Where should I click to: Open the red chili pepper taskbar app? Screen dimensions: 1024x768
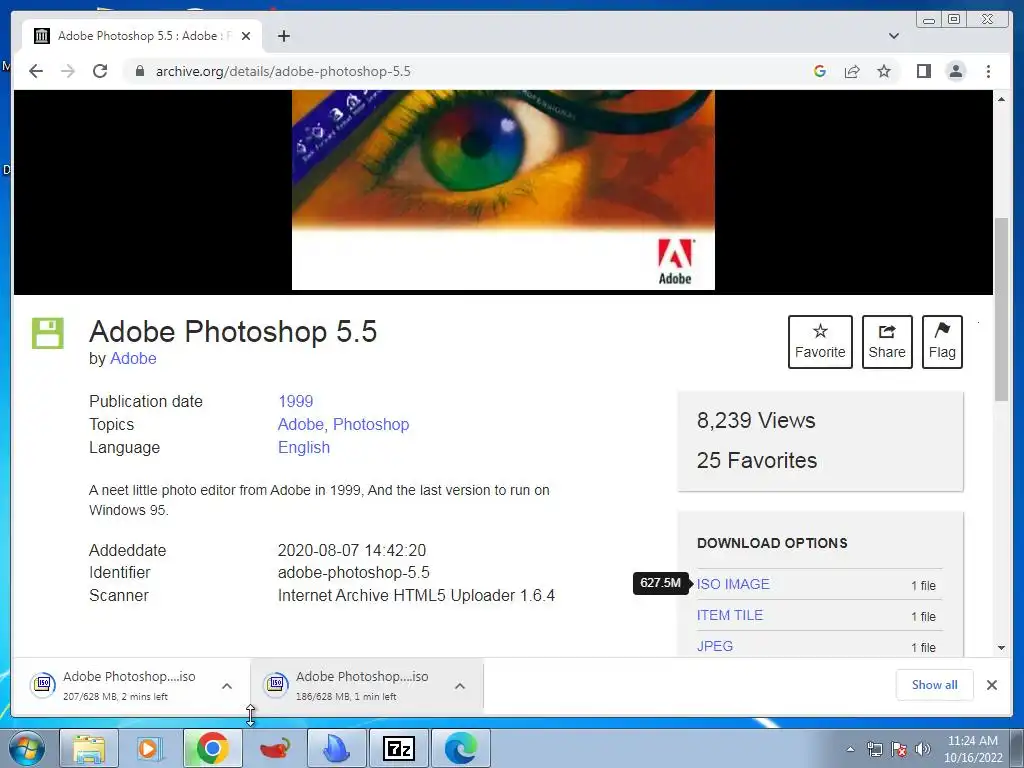(274, 748)
